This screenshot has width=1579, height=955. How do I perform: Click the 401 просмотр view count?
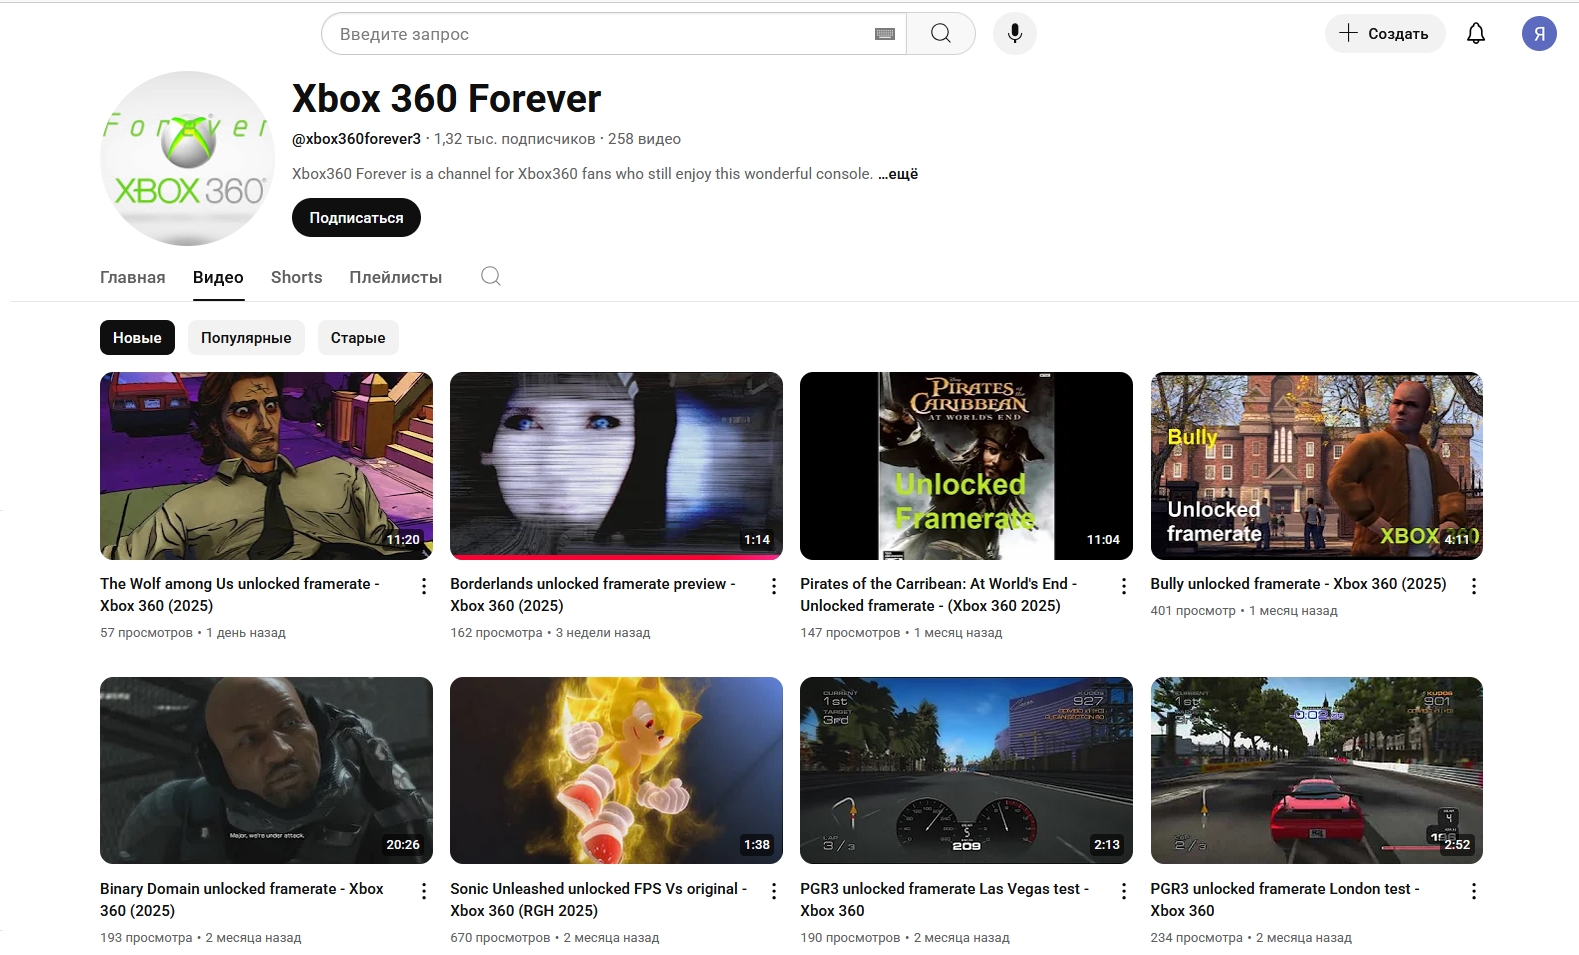click(x=1193, y=611)
